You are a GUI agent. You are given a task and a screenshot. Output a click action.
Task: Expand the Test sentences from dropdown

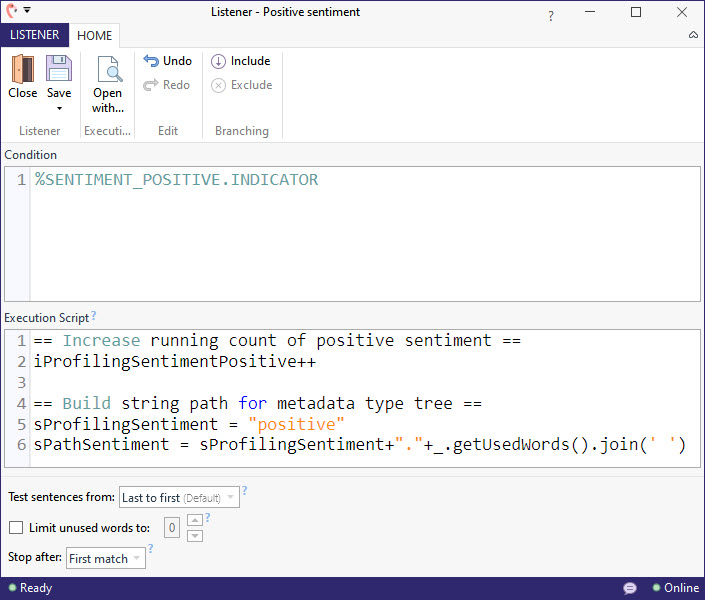point(178,497)
